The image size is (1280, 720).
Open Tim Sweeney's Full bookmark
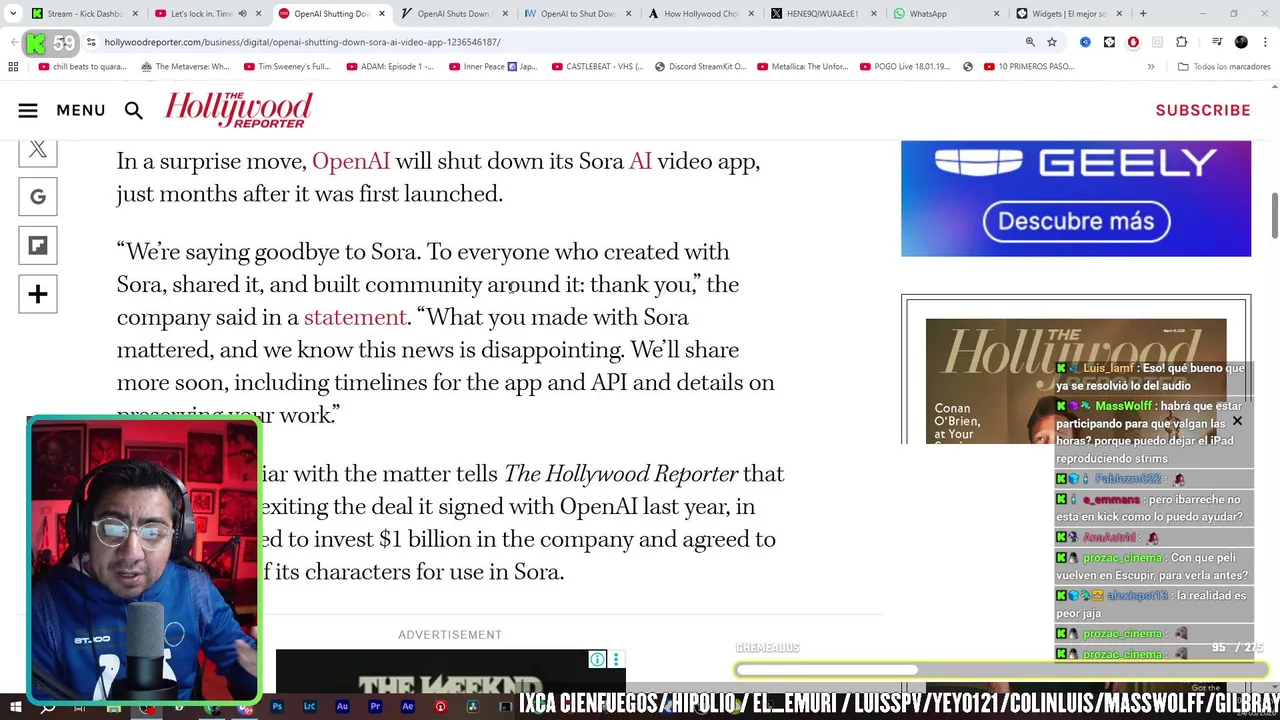[287, 67]
